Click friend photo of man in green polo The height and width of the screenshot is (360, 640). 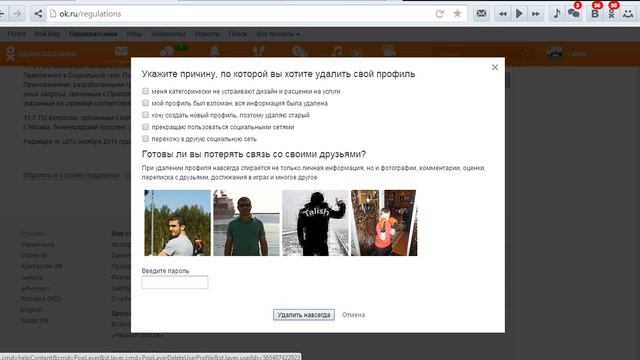tap(247, 223)
